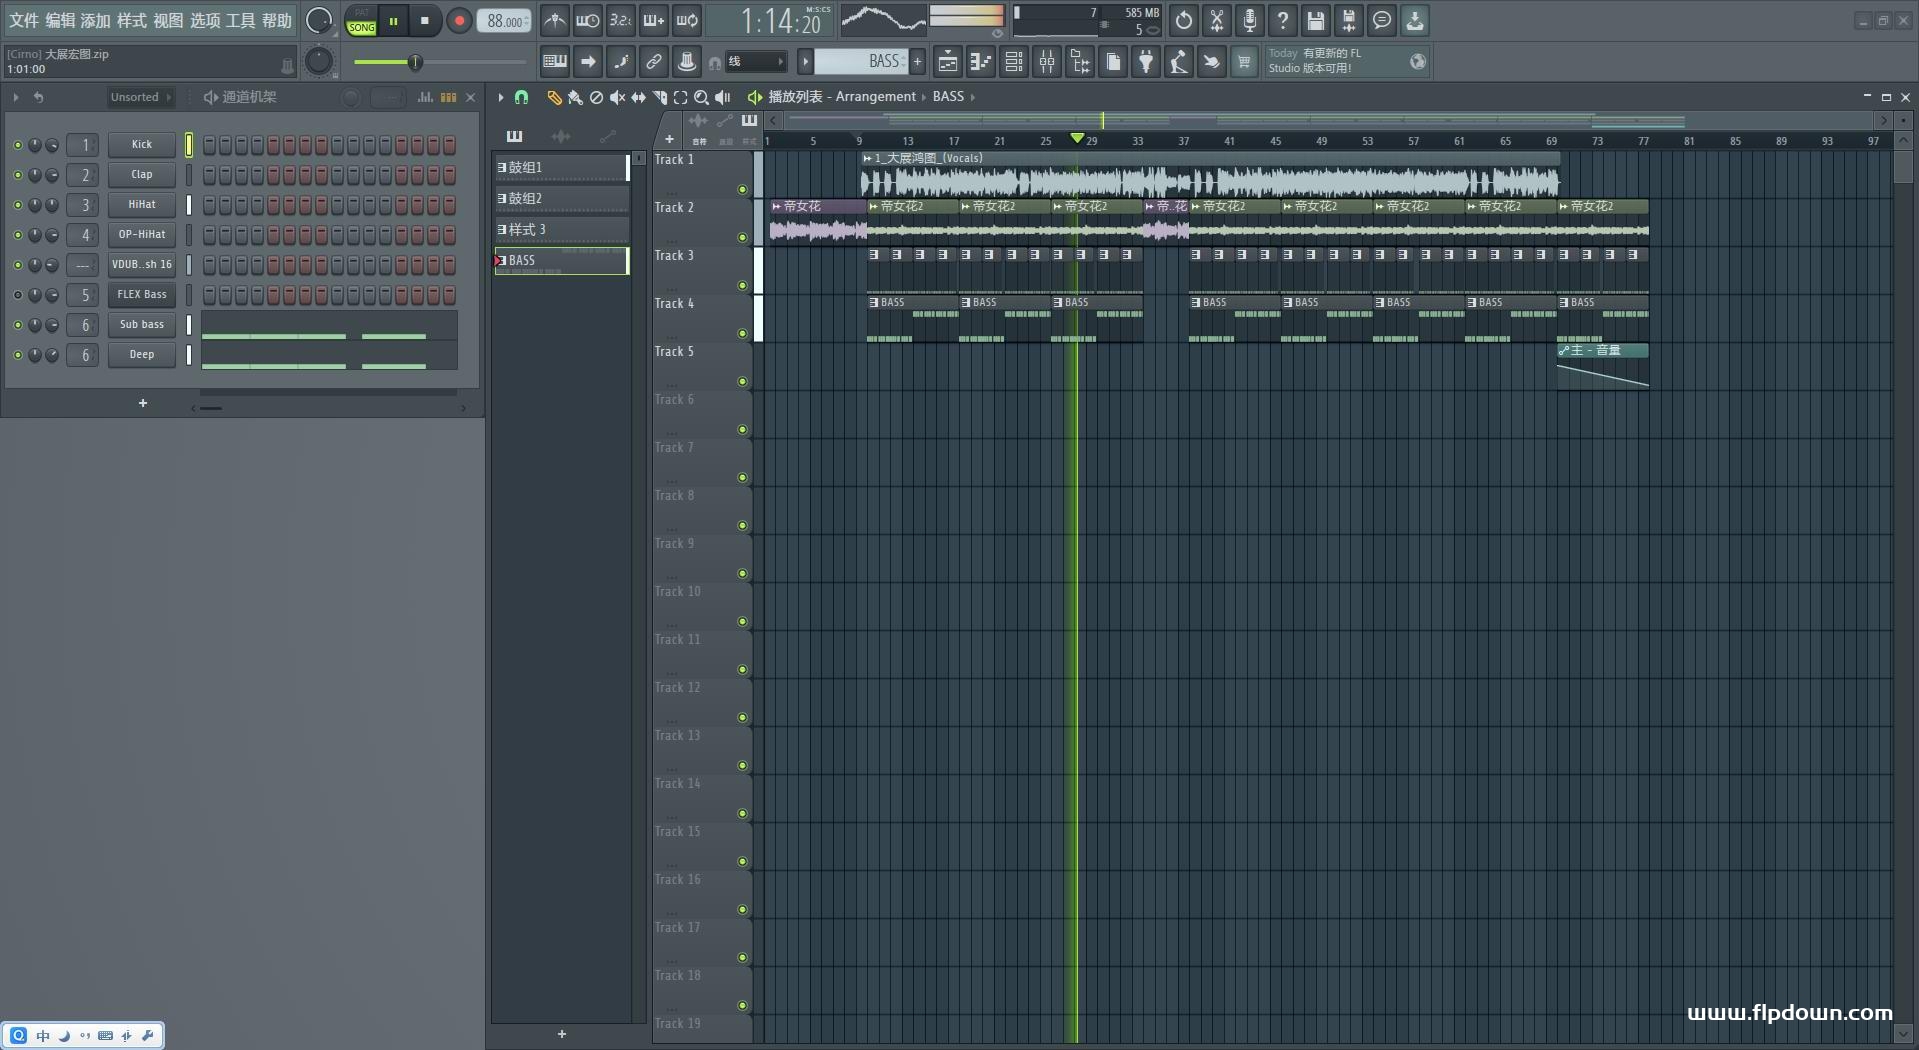Open the mixer window icon
The width and height of the screenshot is (1919, 1050).
[x=1046, y=62]
